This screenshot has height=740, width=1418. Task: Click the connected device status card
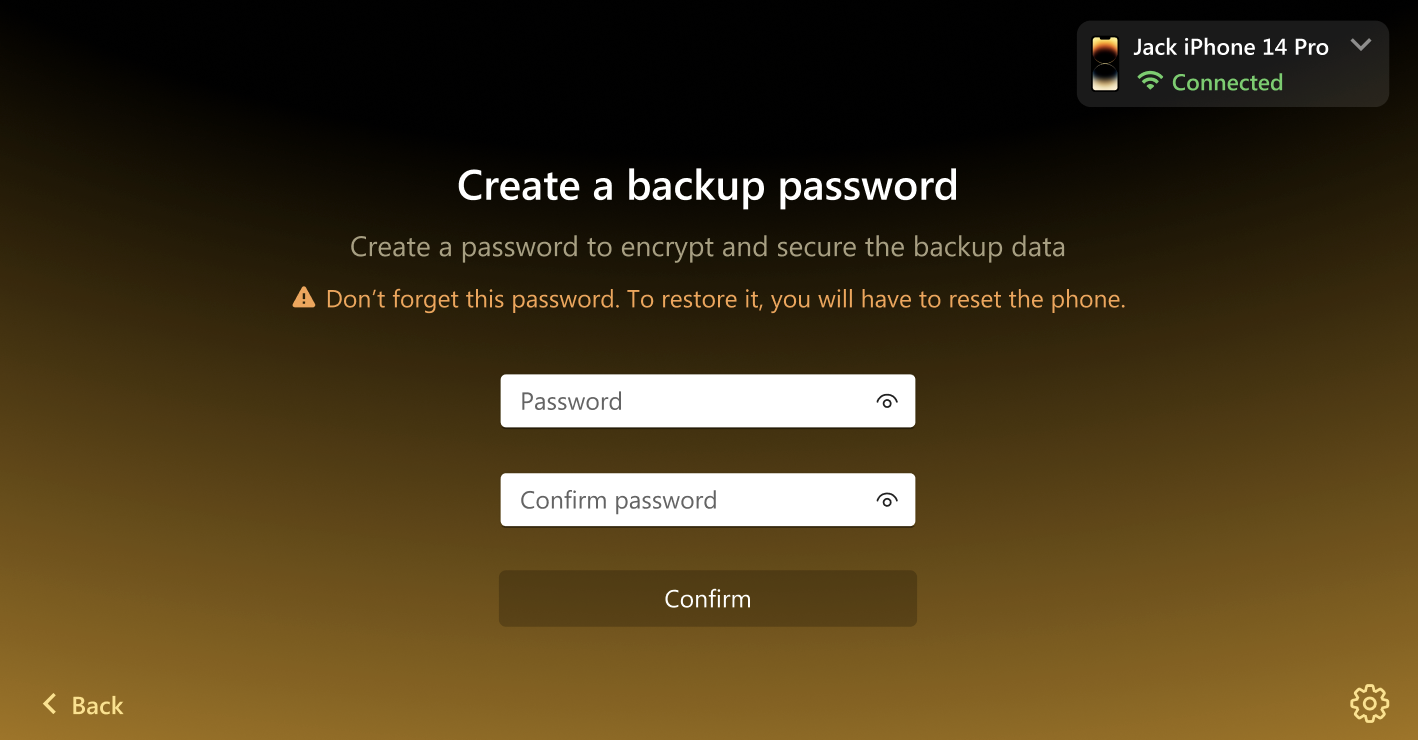click(x=1232, y=64)
